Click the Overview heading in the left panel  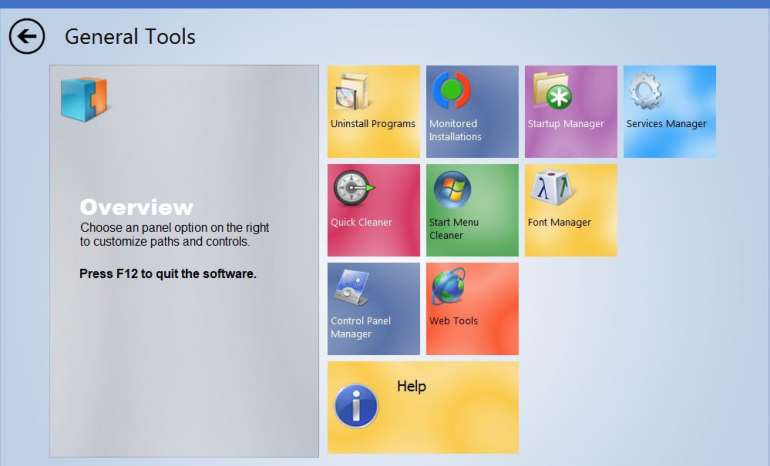click(x=136, y=208)
